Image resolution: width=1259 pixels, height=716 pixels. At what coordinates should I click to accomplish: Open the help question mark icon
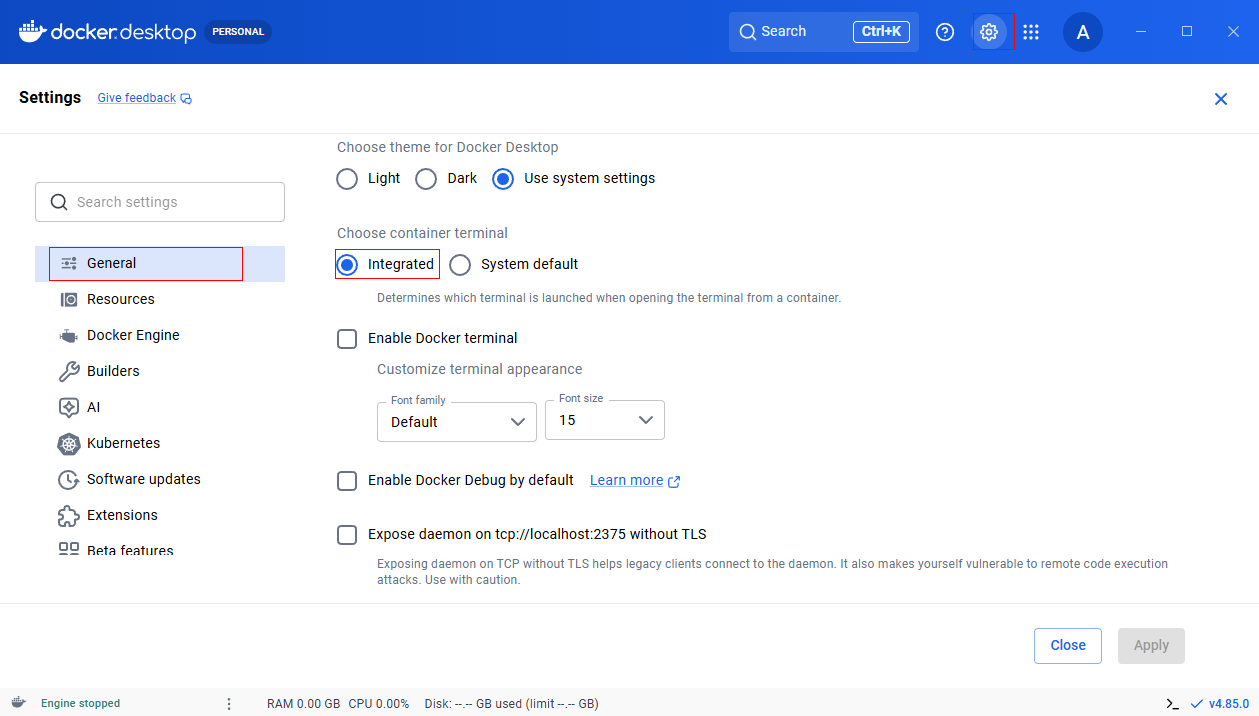click(945, 32)
